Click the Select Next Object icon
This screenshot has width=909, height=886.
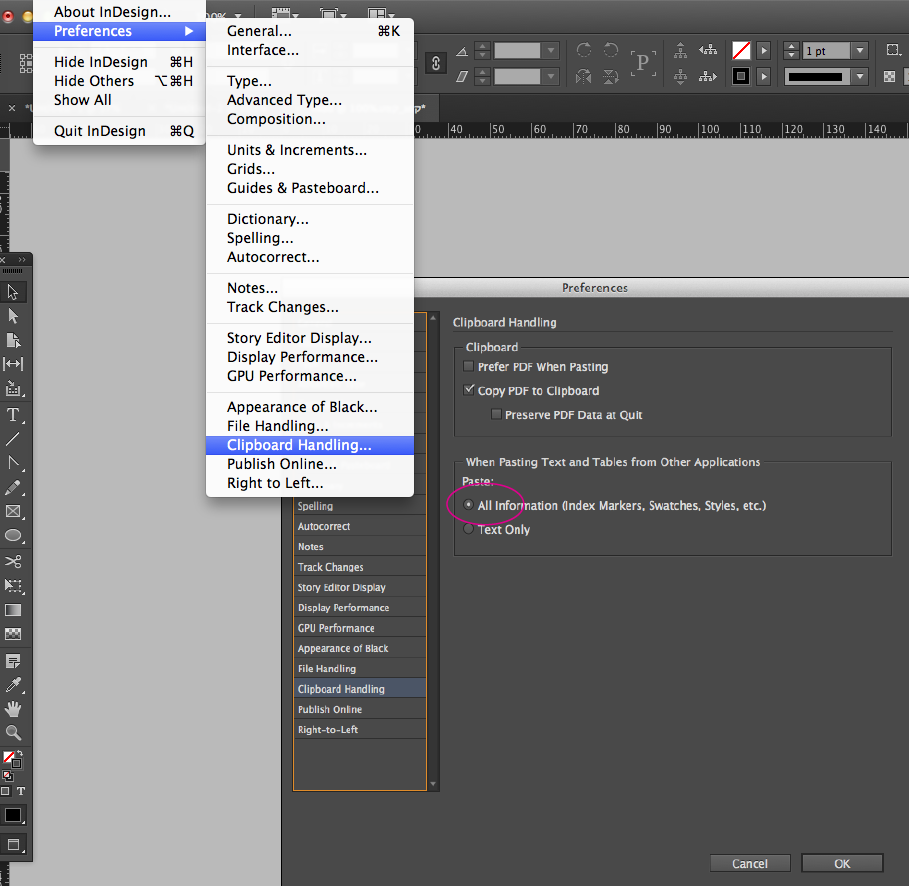pyautogui.click(x=708, y=76)
